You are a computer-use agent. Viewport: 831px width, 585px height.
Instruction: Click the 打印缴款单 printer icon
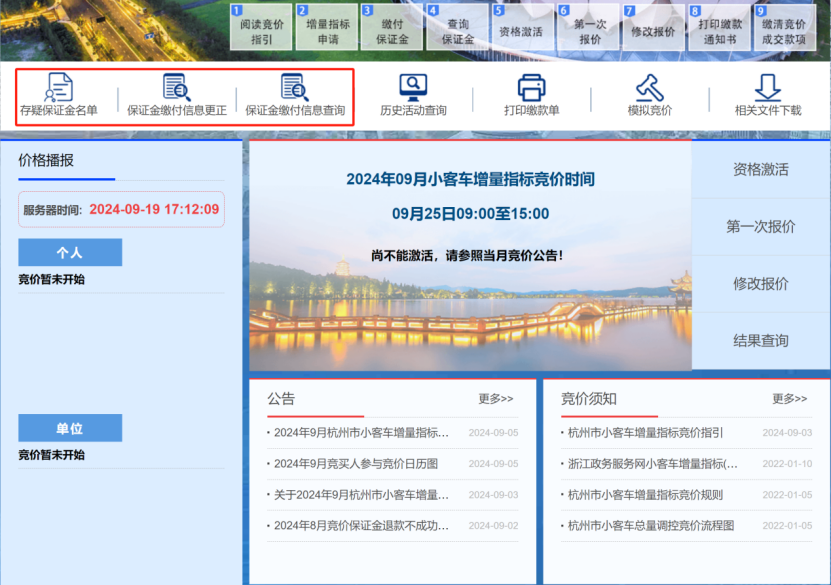(531, 88)
